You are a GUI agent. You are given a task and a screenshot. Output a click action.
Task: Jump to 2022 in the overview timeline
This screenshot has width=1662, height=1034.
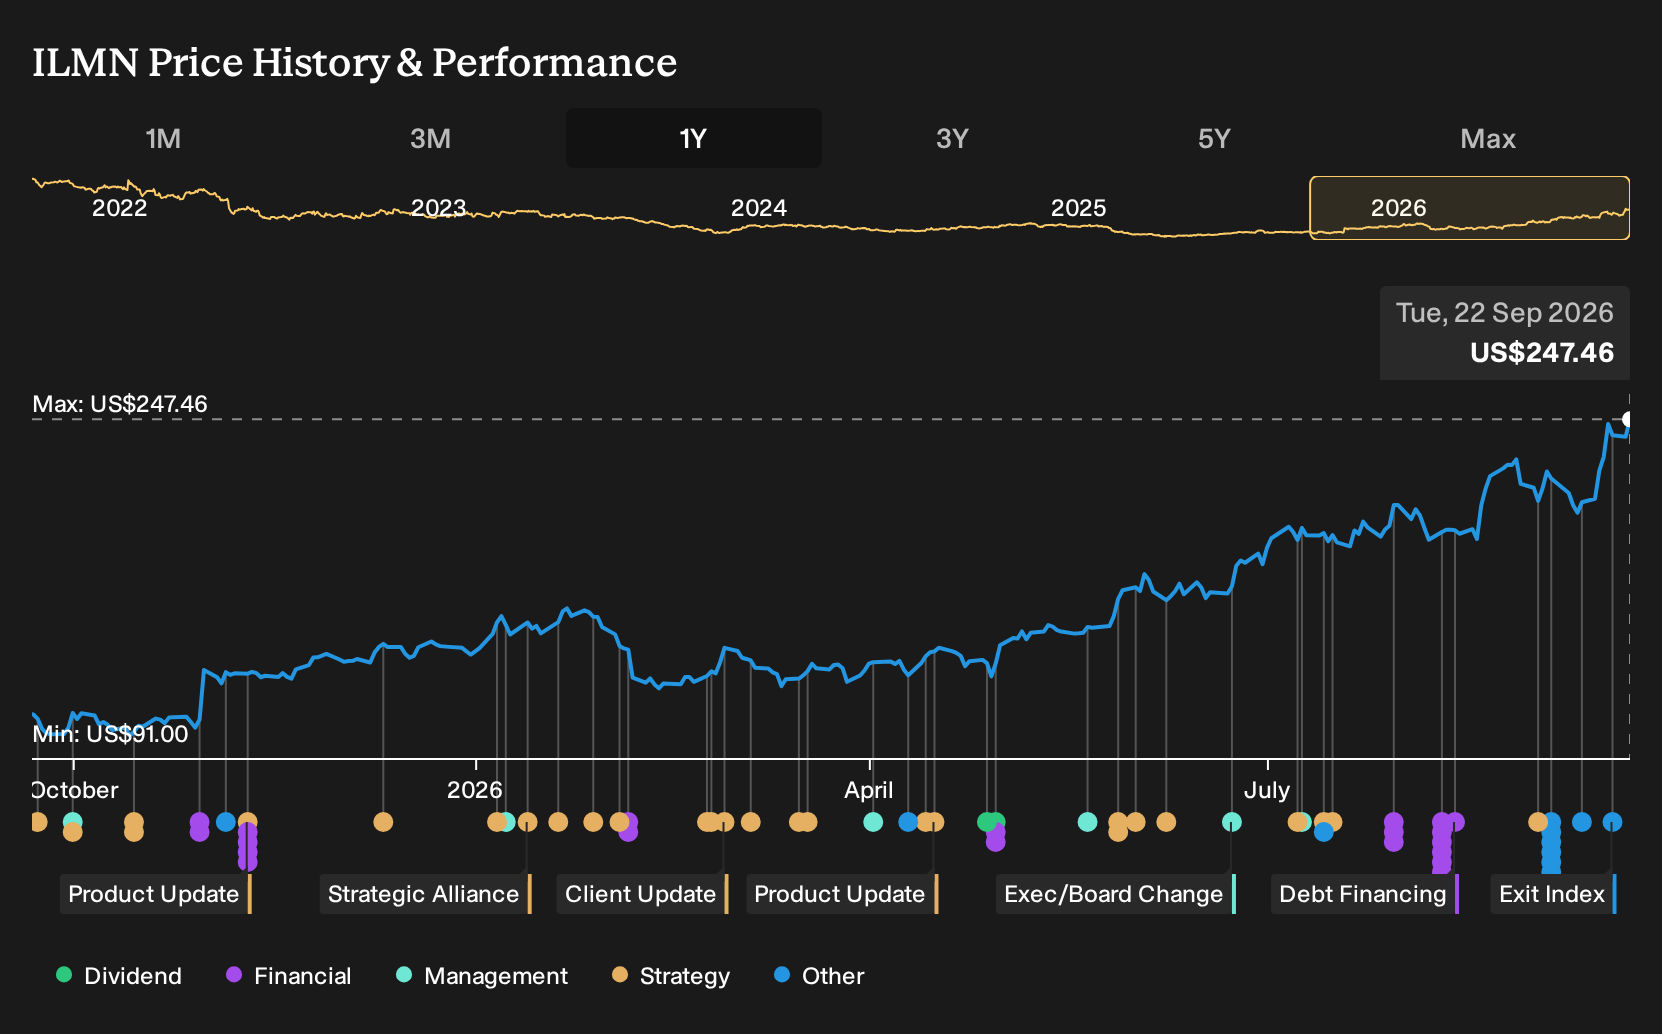tap(120, 208)
